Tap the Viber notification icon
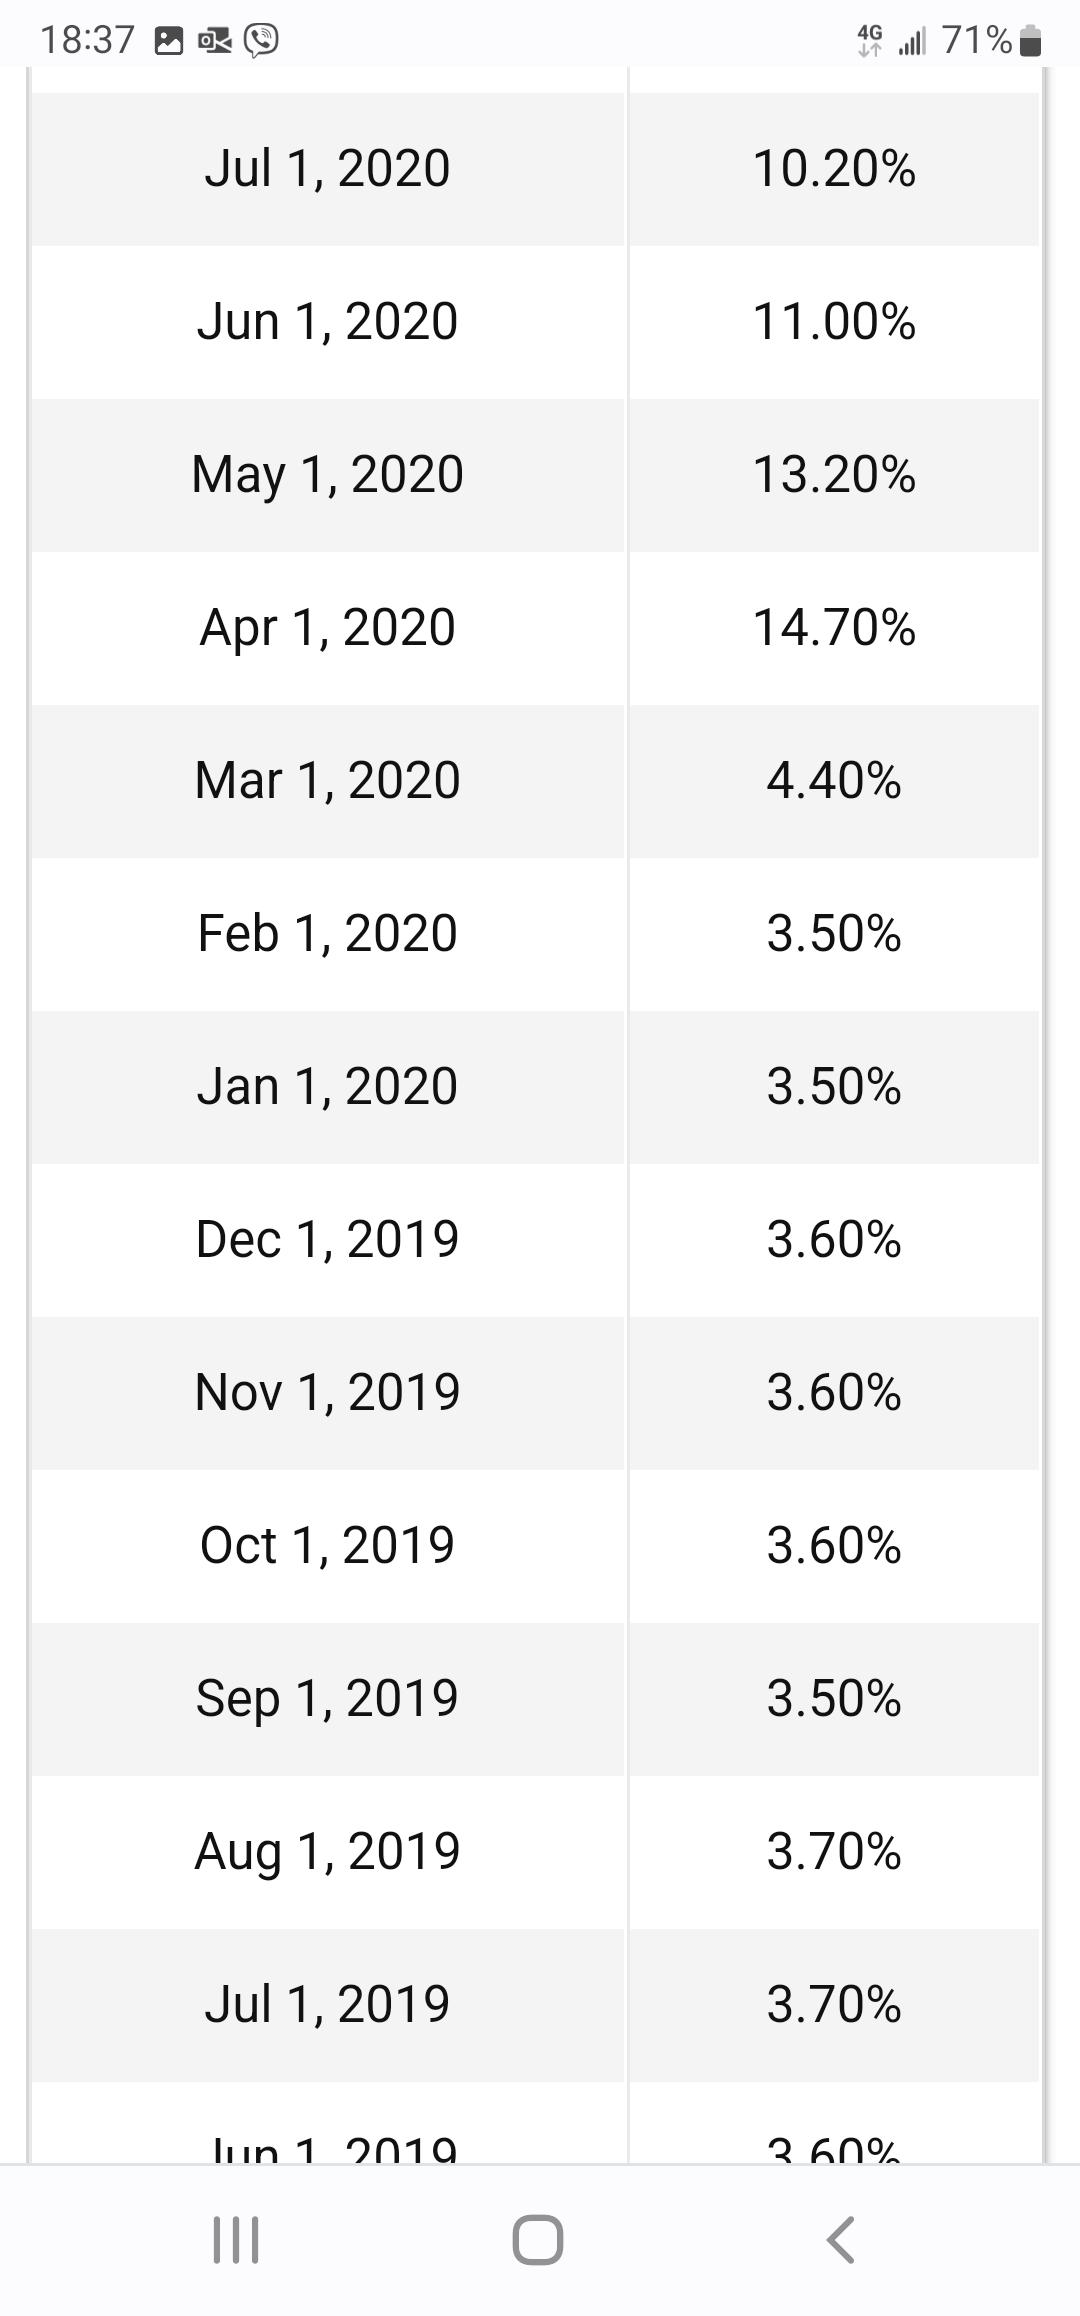The image size is (1080, 2316). pos(262,40)
